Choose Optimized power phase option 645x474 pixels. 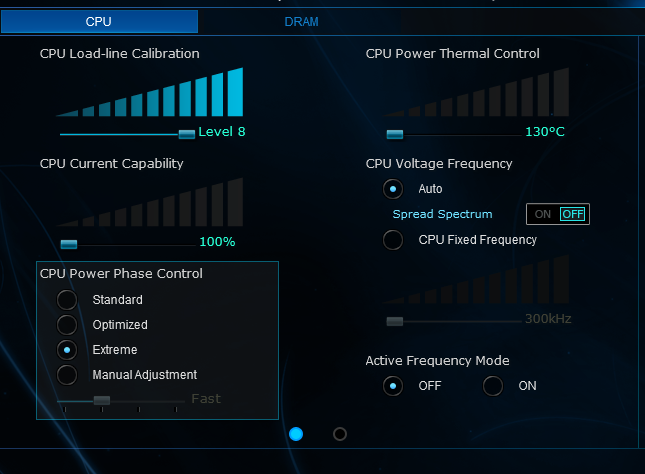point(67,324)
